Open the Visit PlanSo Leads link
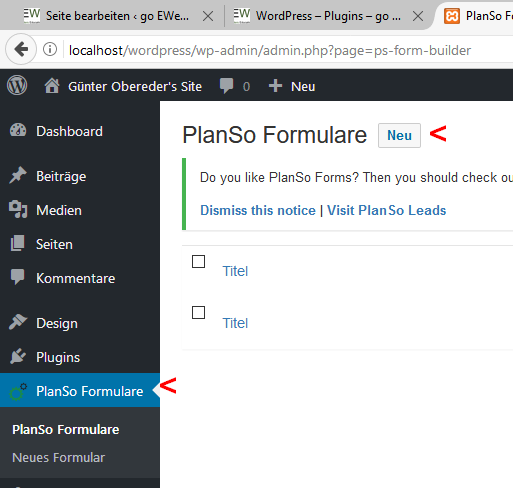This screenshot has height=488, width=513. coord(387,210)
